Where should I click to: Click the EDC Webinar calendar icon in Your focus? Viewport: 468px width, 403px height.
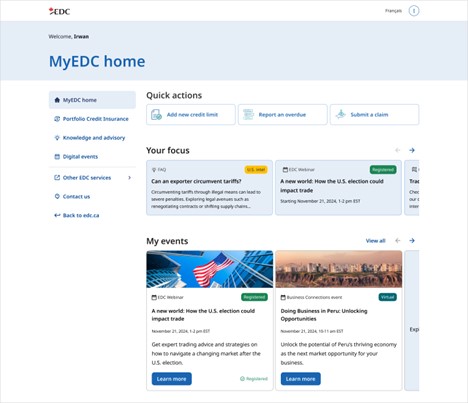[x=285, y=170]
